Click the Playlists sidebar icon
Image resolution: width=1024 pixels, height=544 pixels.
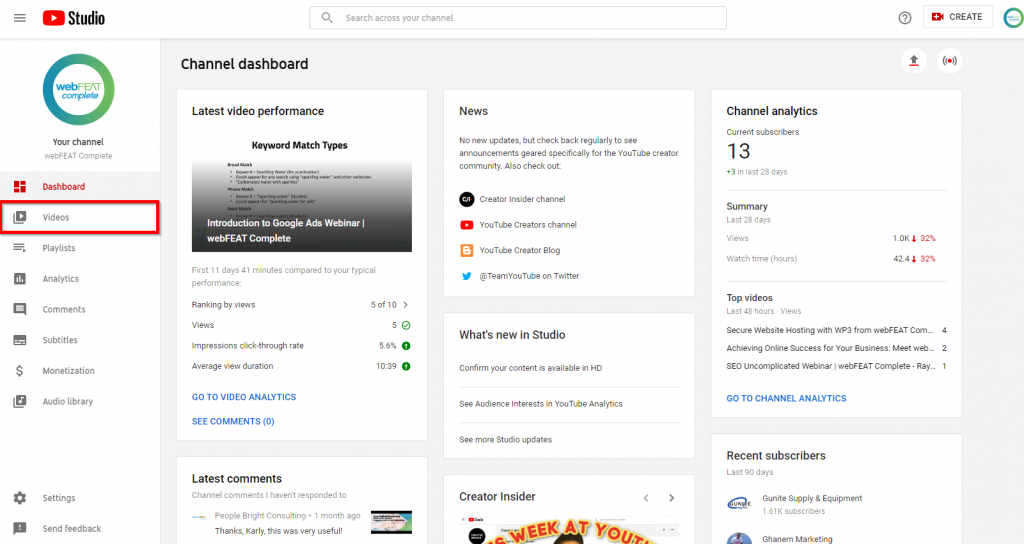(20, 248)
